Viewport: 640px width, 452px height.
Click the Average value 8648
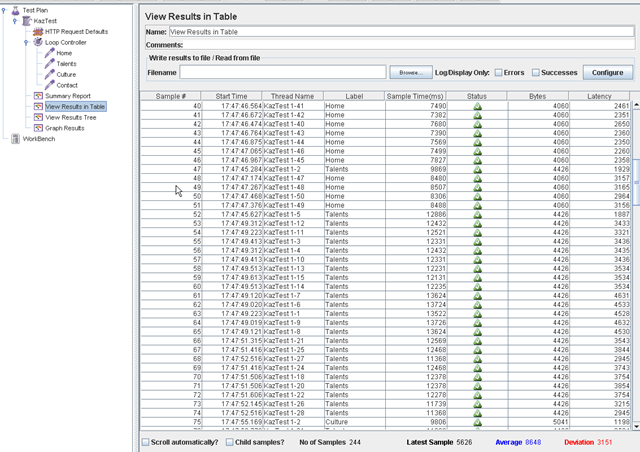click(x=533, y=442)
